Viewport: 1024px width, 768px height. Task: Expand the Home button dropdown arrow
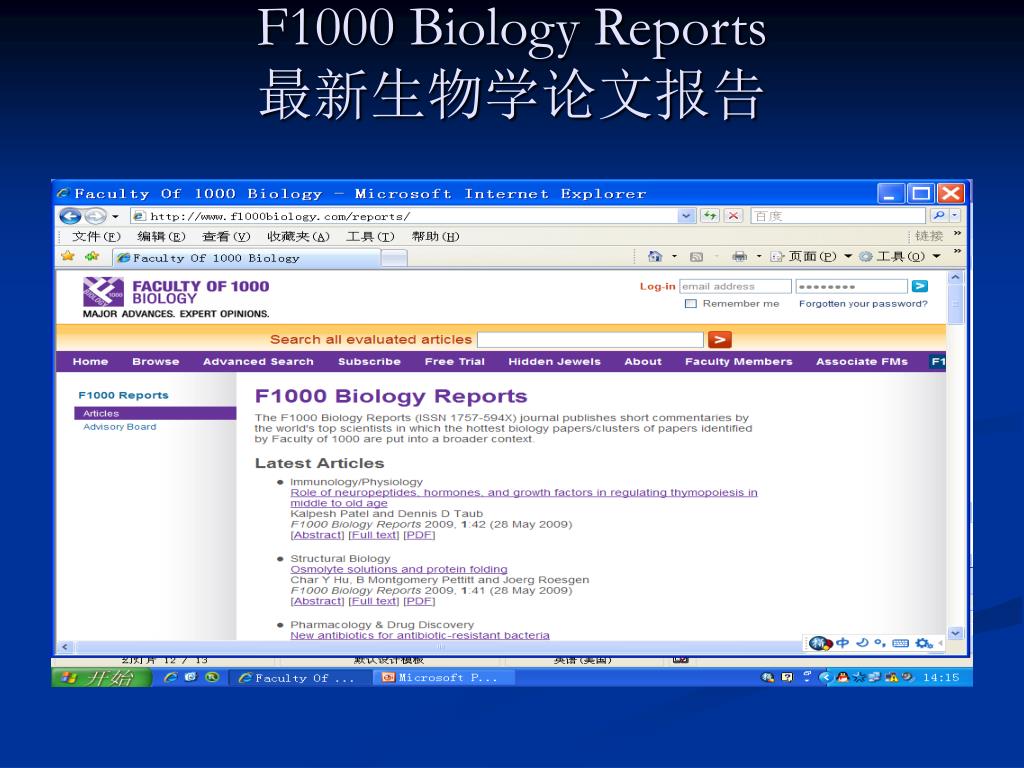(675, 257)
